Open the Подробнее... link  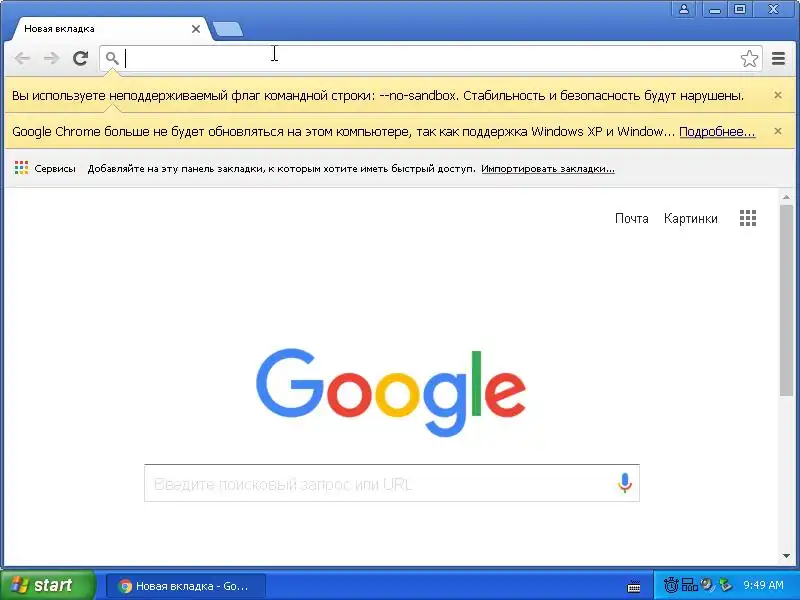(x=717, y=132)
